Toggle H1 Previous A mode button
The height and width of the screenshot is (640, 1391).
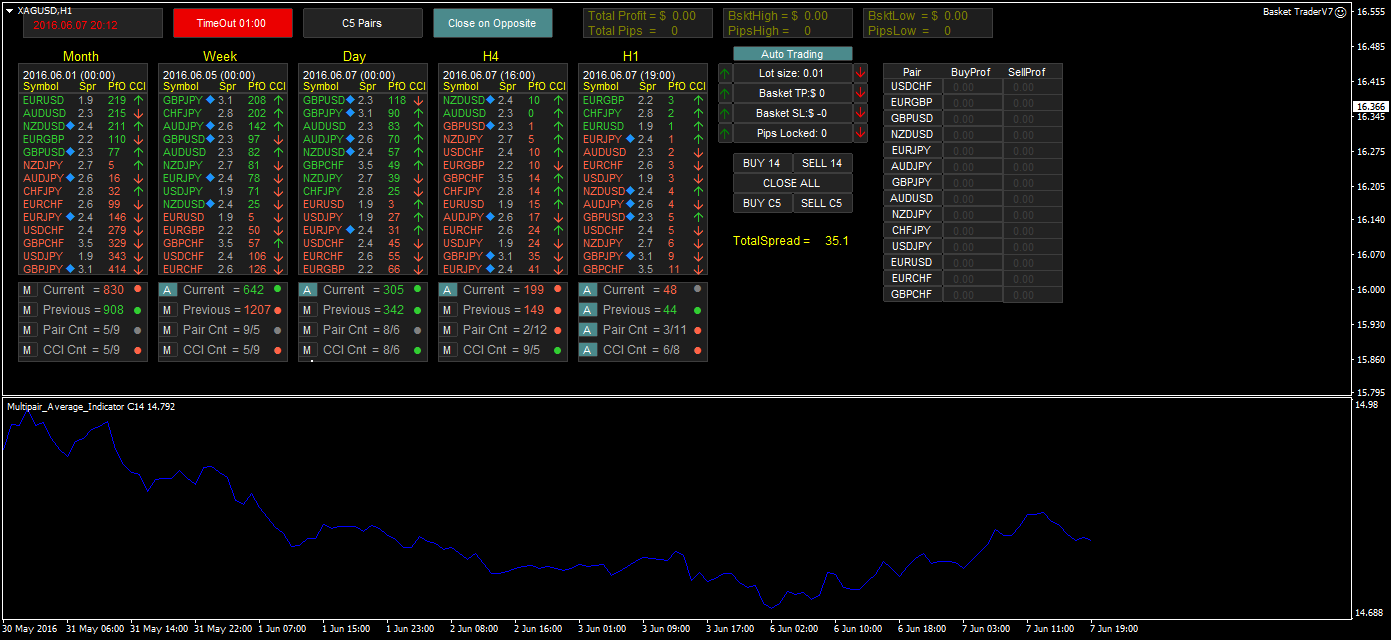click(x=588, y=310)
